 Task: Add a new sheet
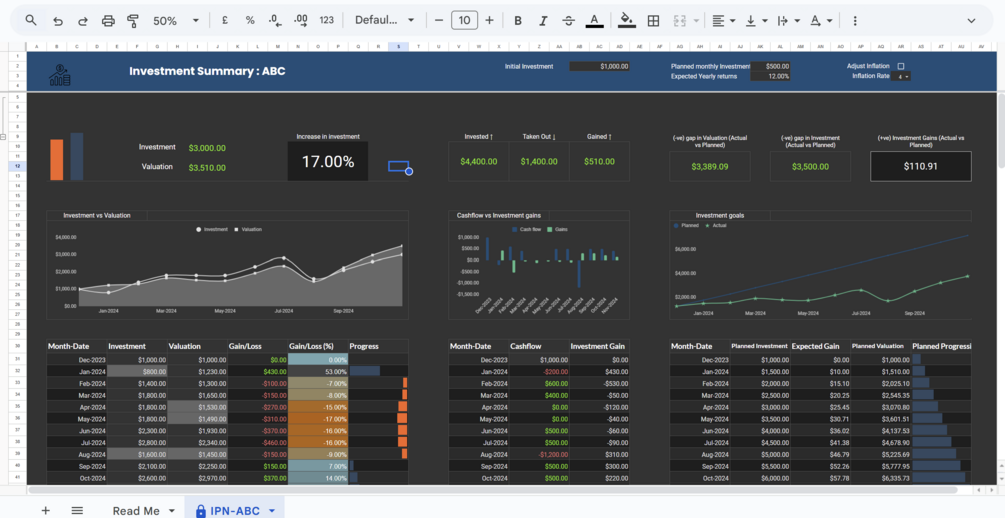pyautogui.click(x=46, y=510)
